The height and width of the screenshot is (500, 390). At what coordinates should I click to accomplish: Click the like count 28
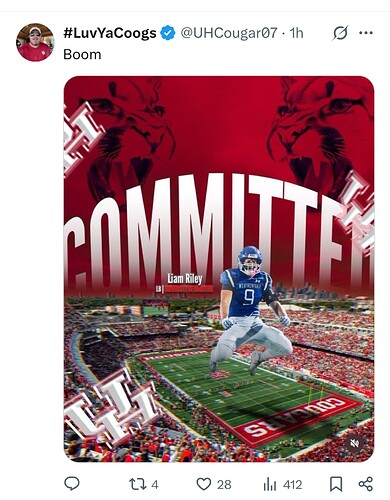224,484
